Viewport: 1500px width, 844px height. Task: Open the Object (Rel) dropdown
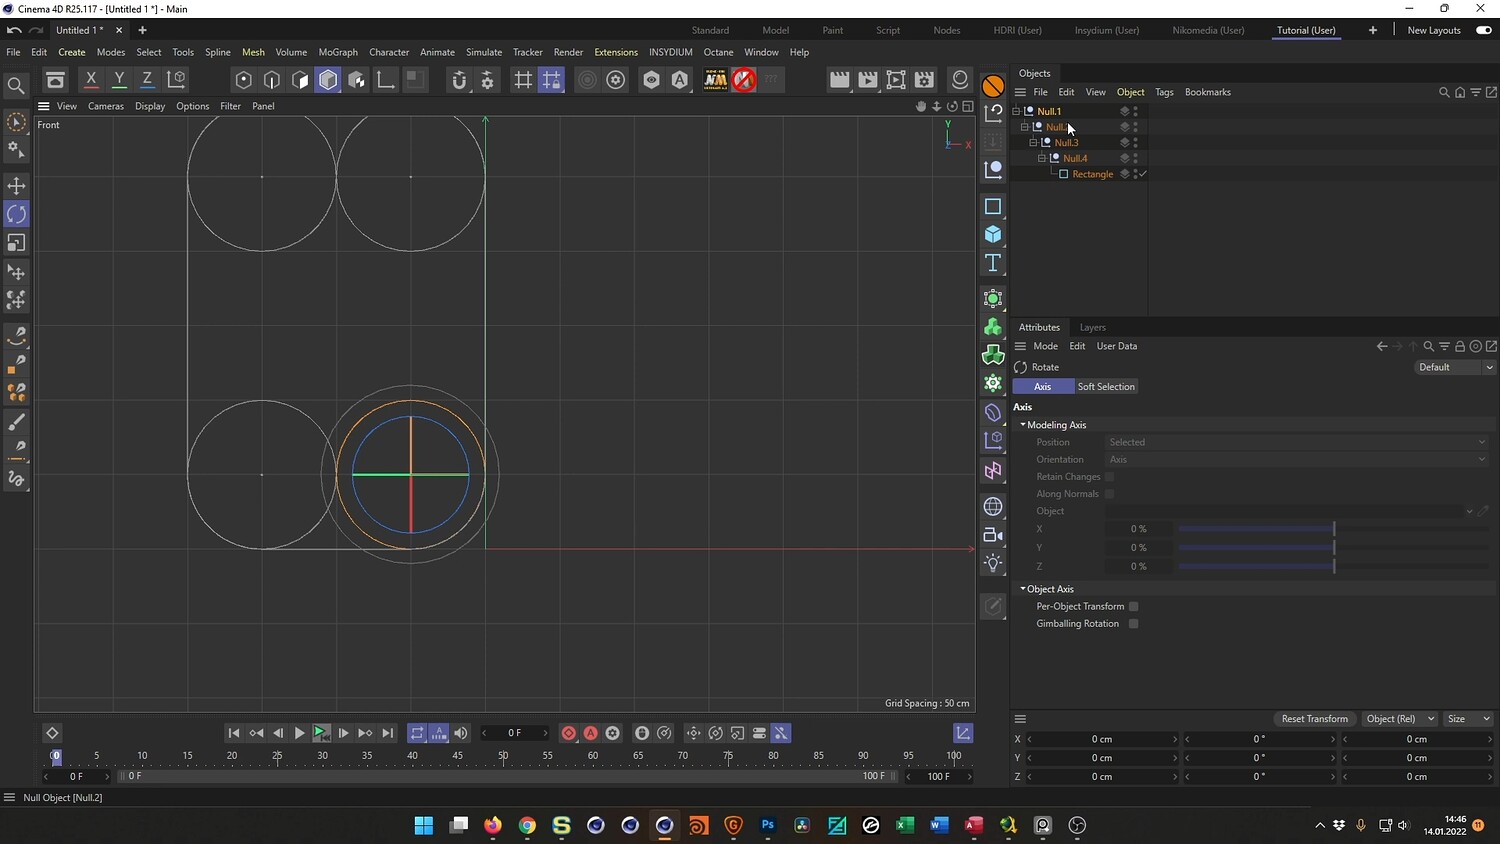1399,719
